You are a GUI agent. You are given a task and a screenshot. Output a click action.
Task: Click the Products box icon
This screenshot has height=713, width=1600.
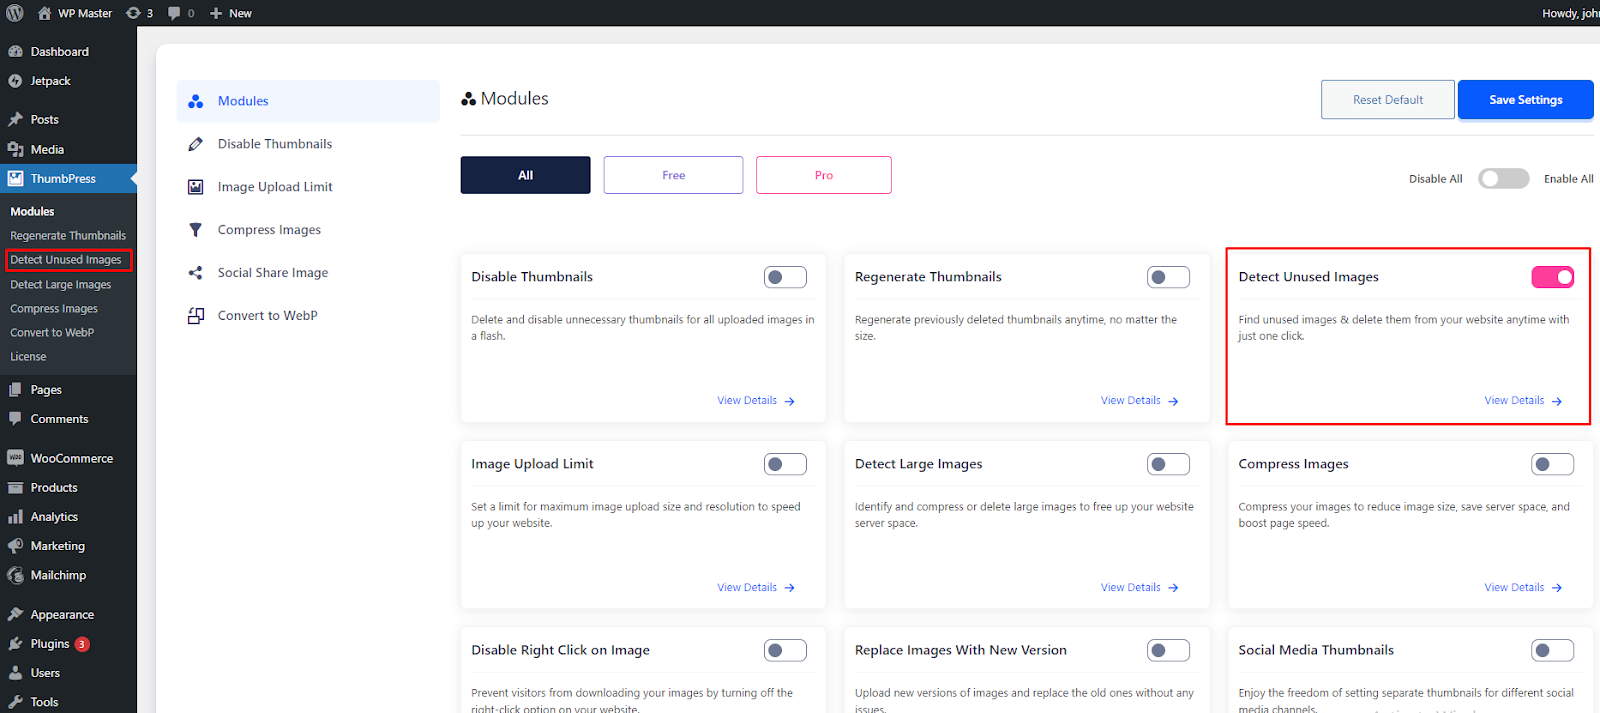click(x=15, y=488)
